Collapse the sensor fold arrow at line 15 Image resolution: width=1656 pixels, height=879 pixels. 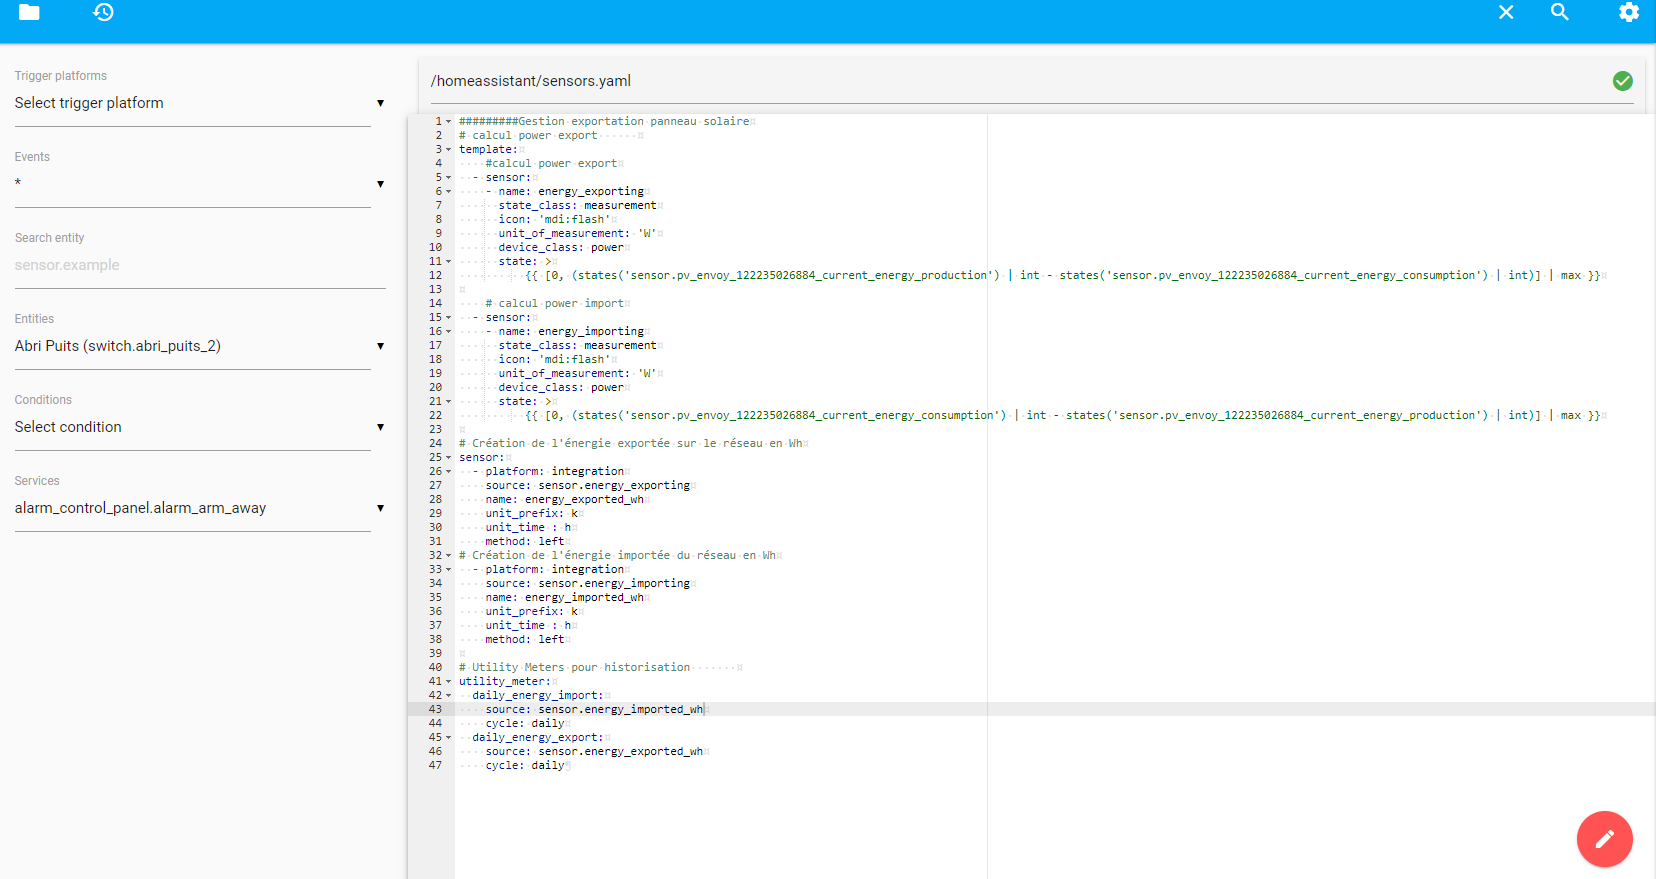pos(449,317)
